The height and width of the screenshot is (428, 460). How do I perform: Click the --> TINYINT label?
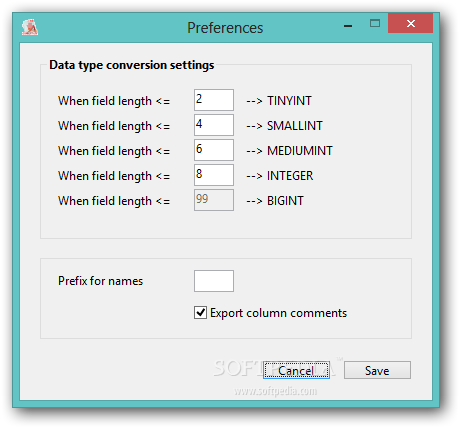click(279, 101)
